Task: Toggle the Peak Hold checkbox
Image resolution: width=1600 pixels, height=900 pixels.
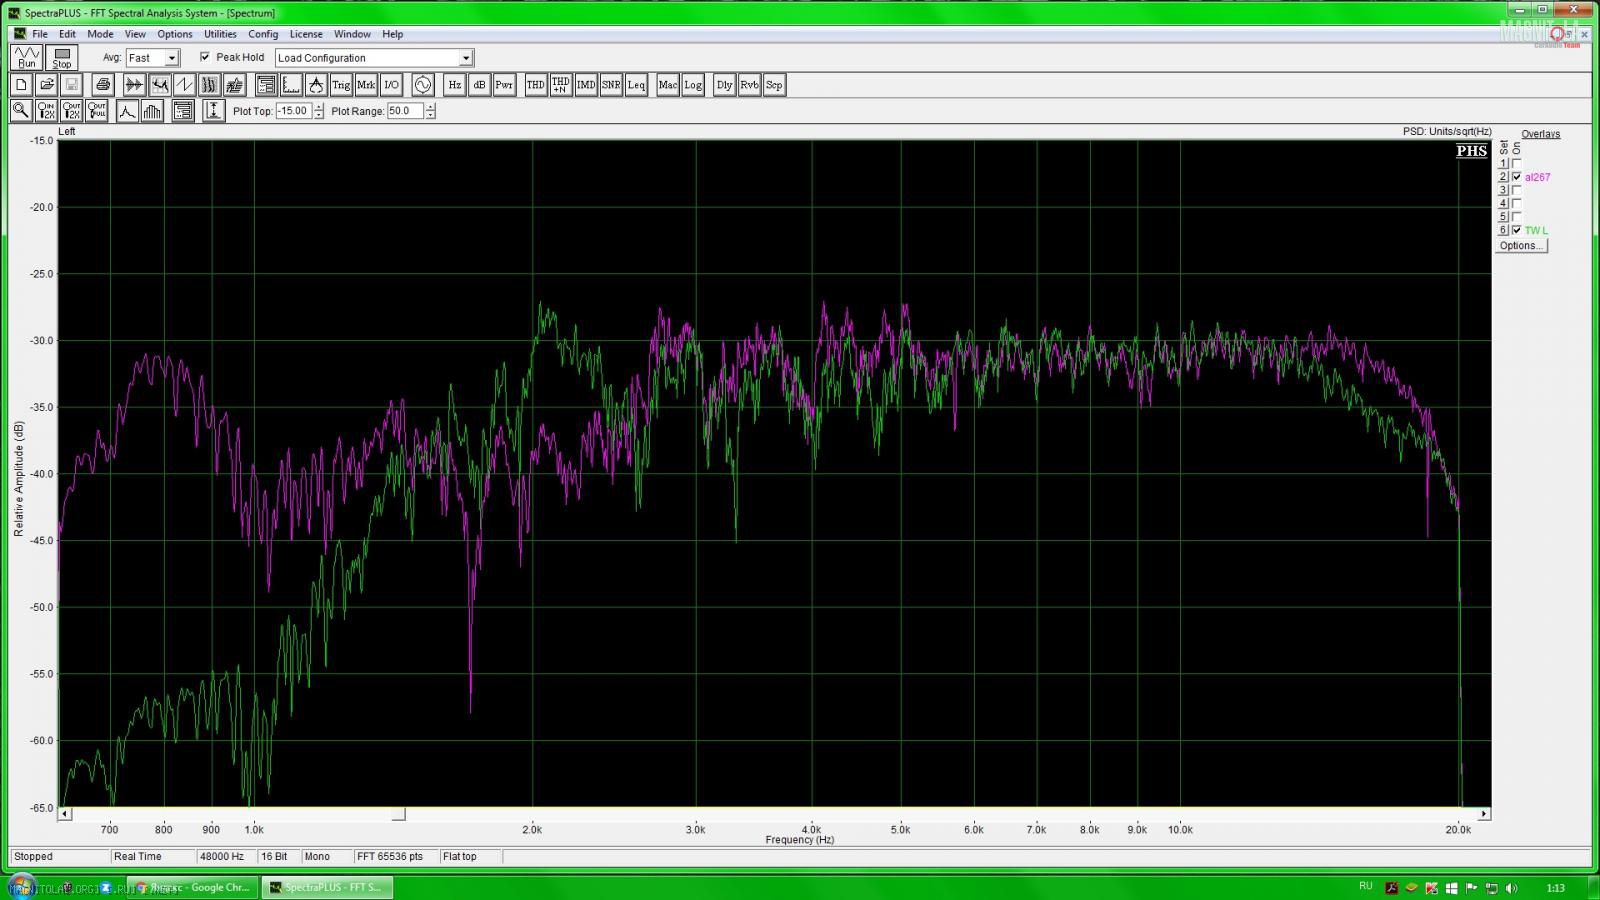Action: pyautogui.click(x=205, y=57)
